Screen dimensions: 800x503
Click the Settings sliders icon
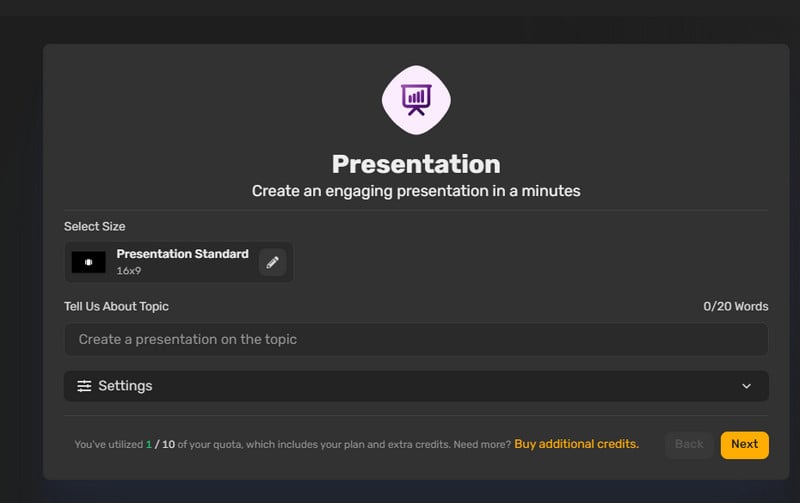tap(84, 386)
